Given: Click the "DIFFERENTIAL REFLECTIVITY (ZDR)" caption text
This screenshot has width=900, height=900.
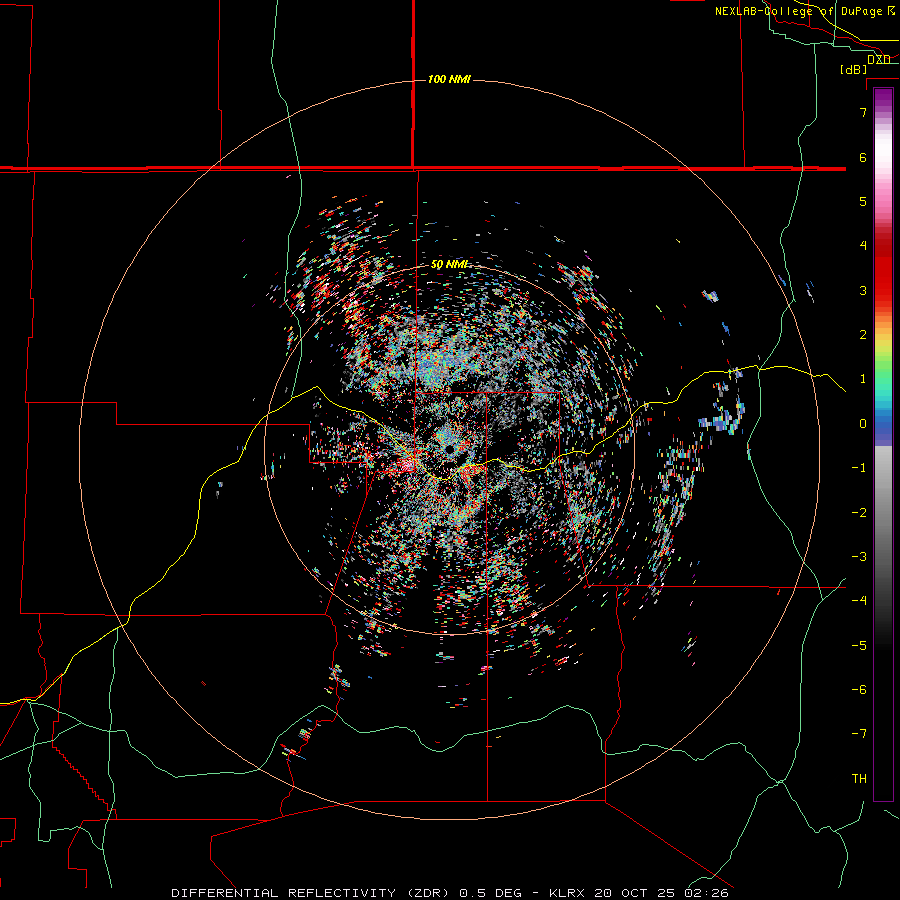Looking at the screenshot, I should pos(311,893).
